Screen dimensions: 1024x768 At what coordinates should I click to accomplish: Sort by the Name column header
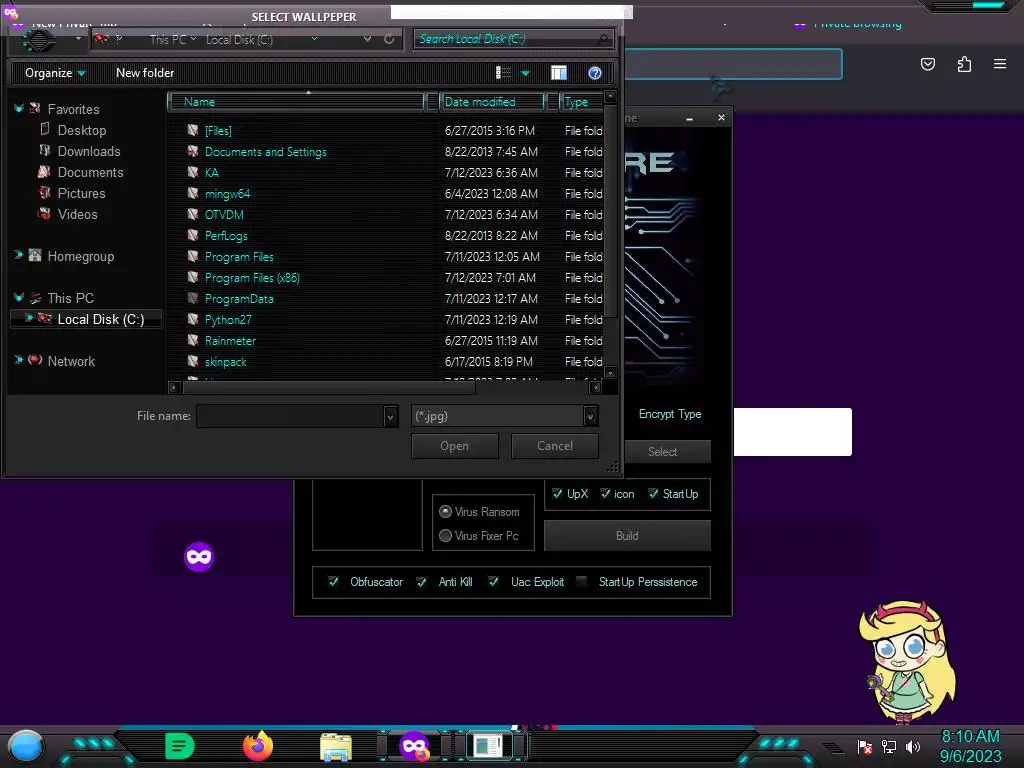(296, 102)
